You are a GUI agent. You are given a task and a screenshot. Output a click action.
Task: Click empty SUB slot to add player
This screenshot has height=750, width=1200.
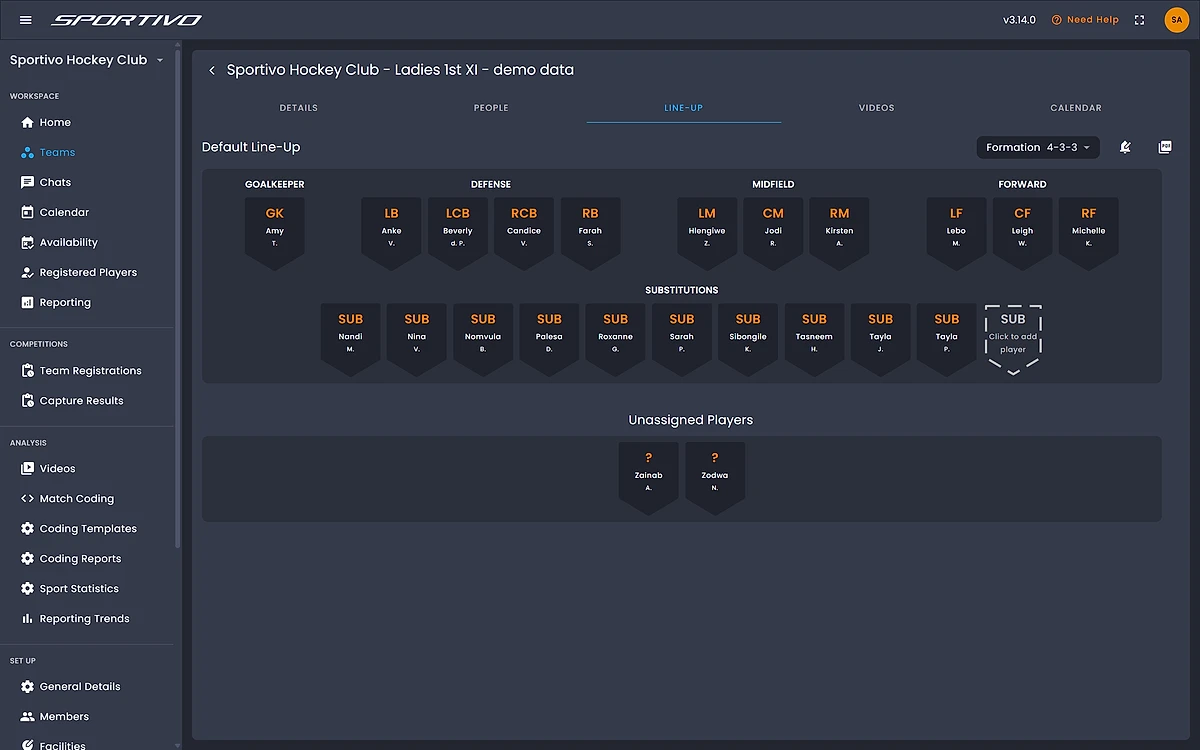pyautogui.click(x=1013, y=338)
